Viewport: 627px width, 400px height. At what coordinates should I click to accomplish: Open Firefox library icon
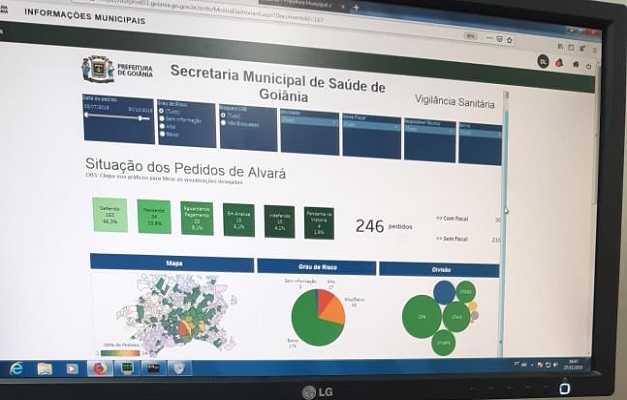560,47
